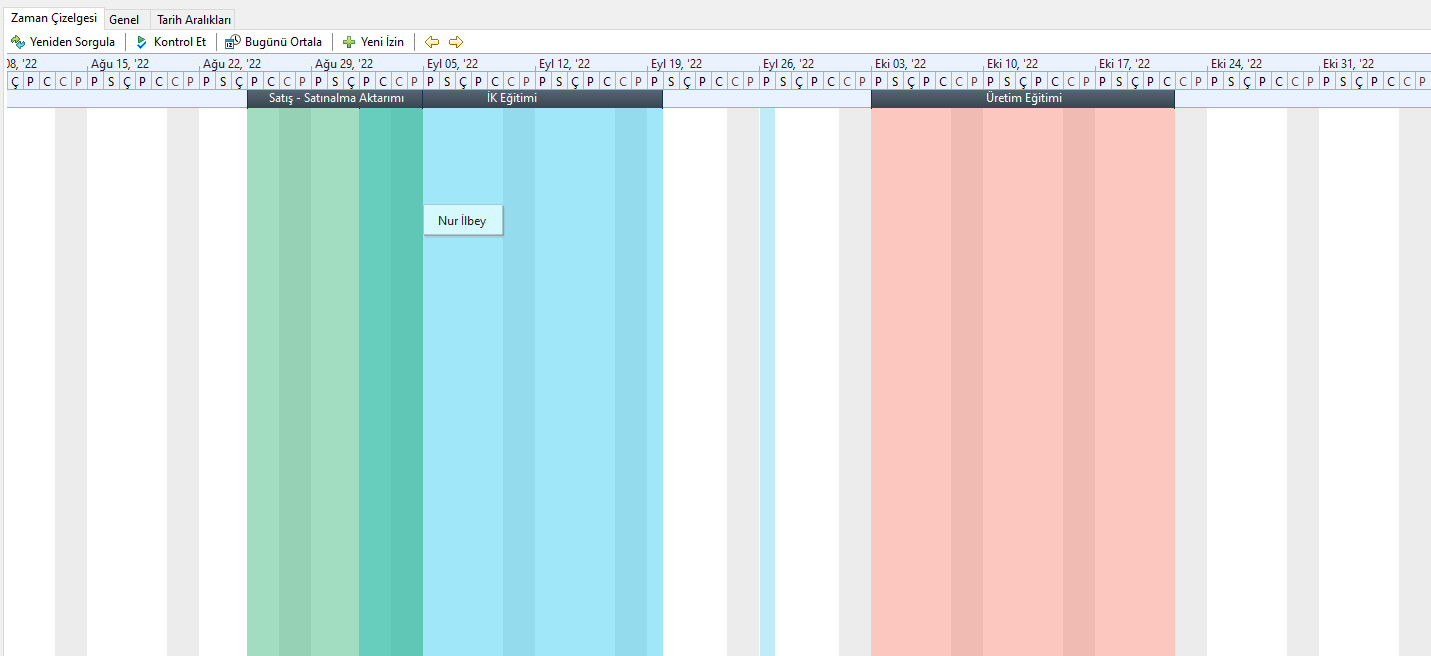Advance timeline with the right arrow icon
The height and width of the screenshot is (656, 1431).
[456, 42]
